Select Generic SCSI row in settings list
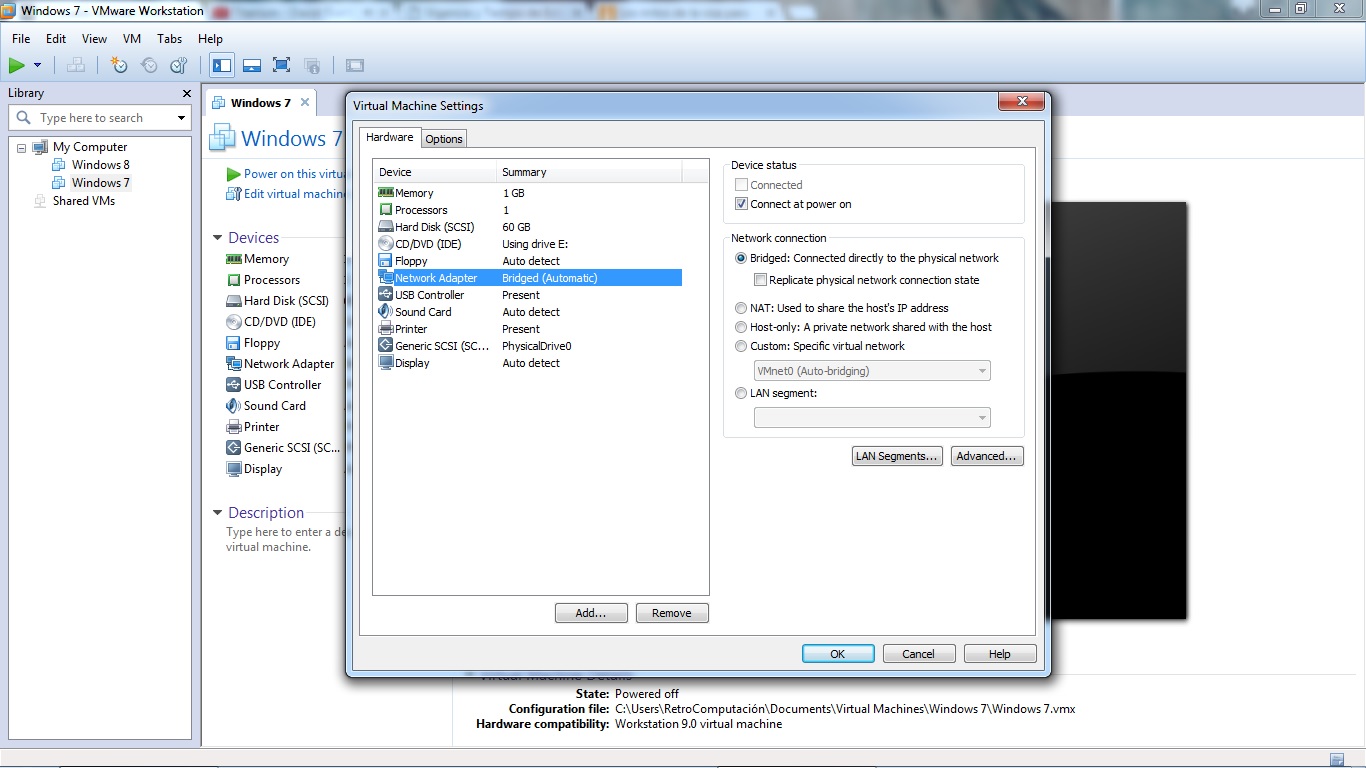 (529, 346)
